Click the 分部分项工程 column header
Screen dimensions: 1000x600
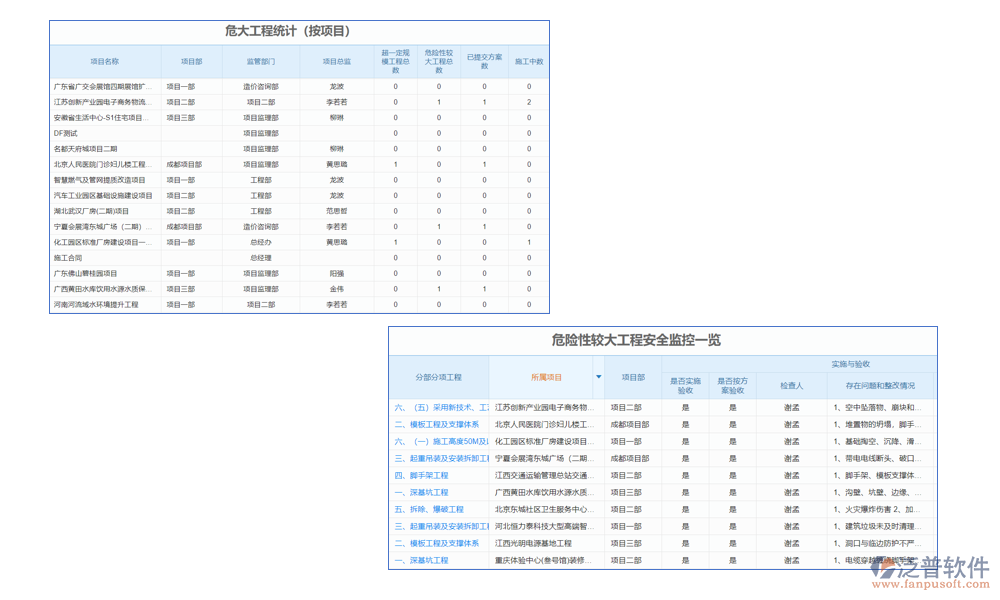click(439, 377)
